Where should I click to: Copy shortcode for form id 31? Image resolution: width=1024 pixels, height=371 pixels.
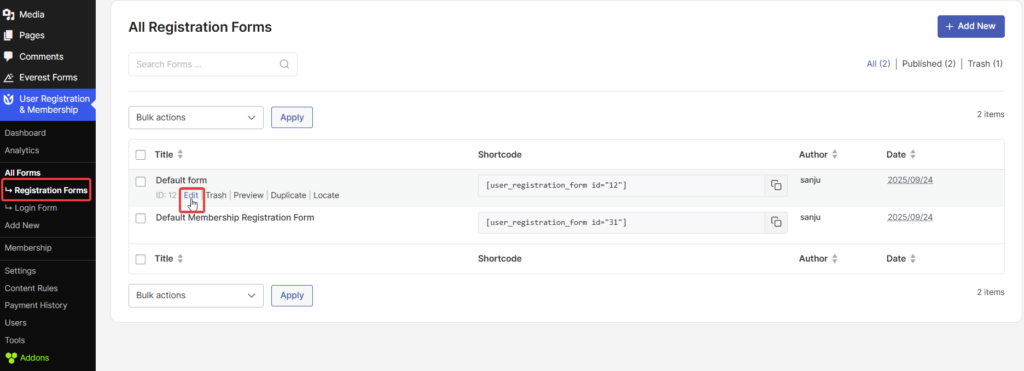(x=776, y=223)
